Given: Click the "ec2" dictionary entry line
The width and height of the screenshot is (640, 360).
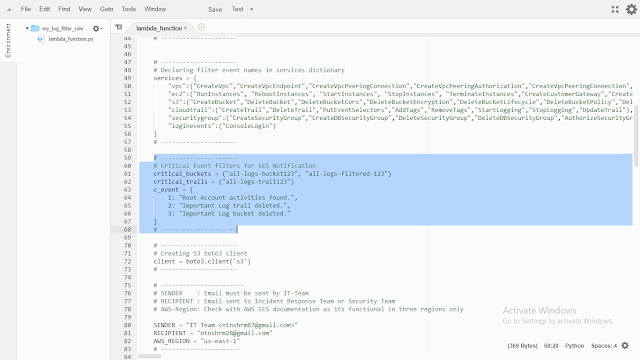Looking at the screenshot, I should (400, 94).
